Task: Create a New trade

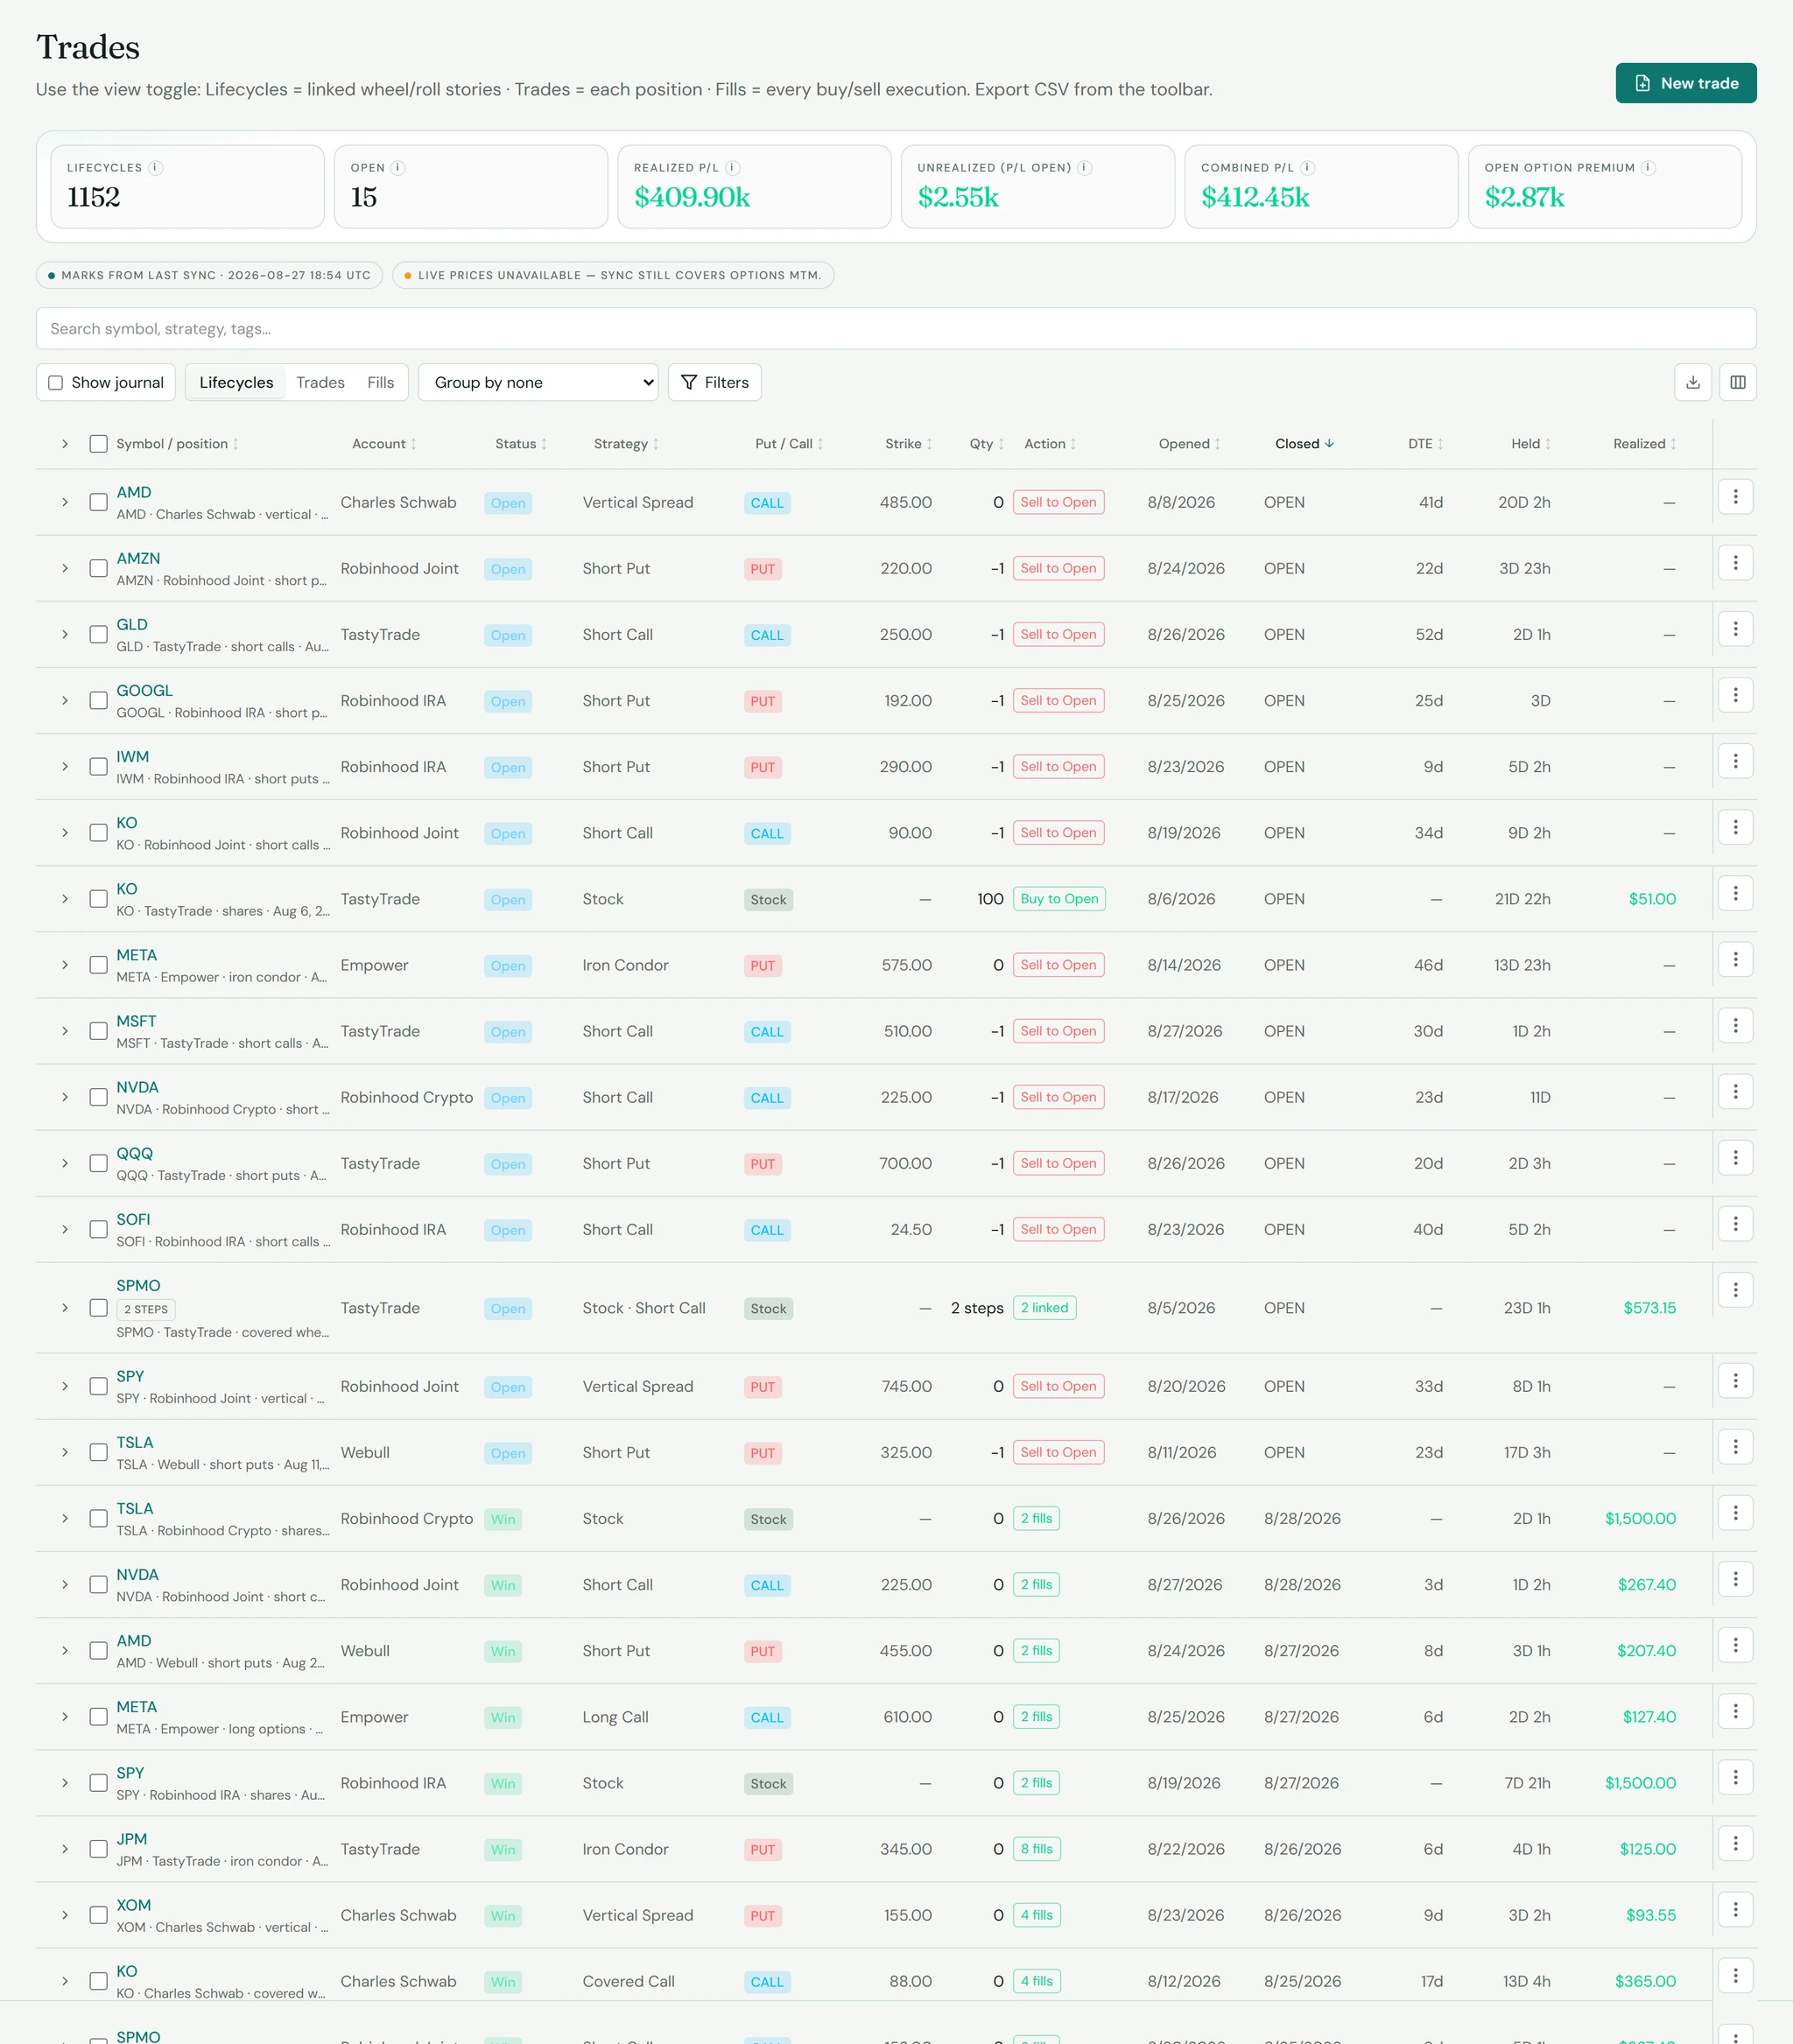Action: [x=1686, y=83]
